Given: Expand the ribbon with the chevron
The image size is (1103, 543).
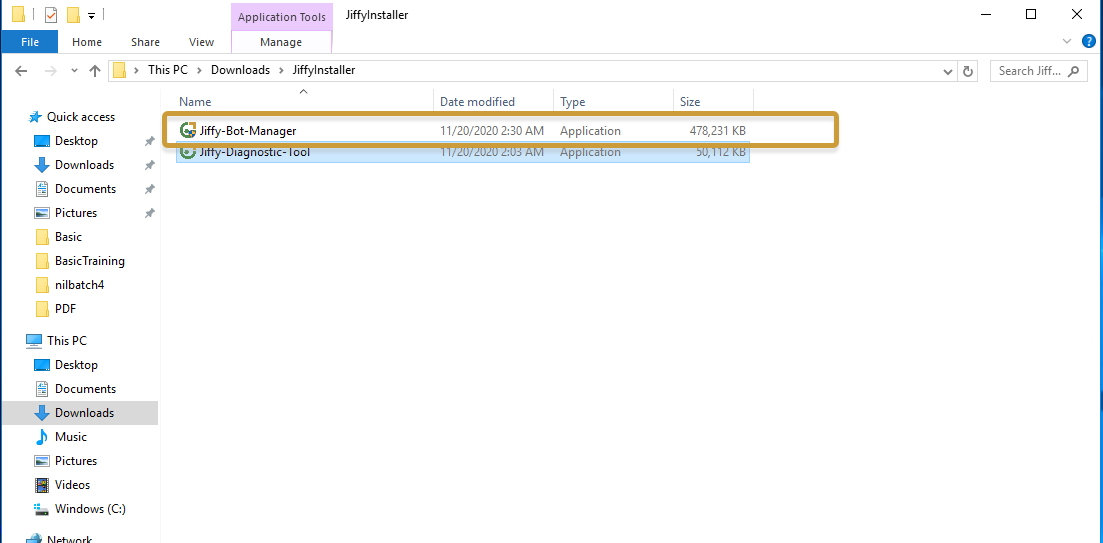Looking at the screenshot, I should coord(1067,41).
